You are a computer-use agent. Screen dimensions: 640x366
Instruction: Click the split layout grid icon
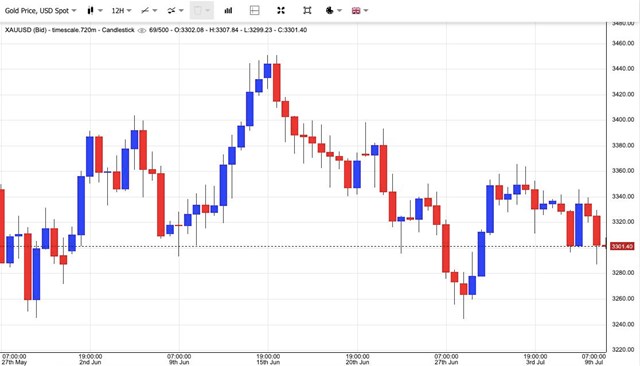tap(254, 11)
